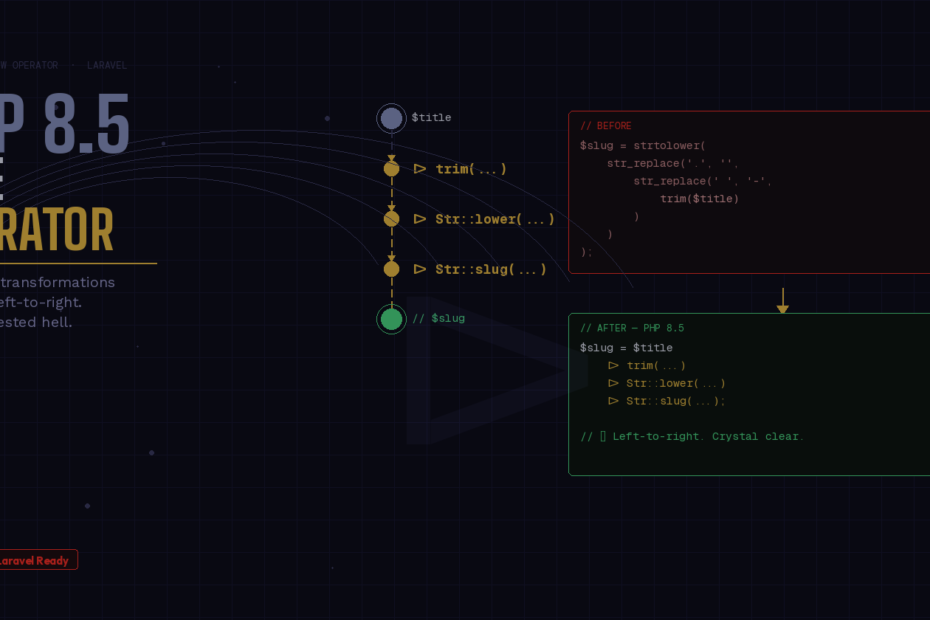Click the pipe triangle before trim(...) in AFTER box
Image resolution: width=930 pixels, height=620 pixels.
613,366
